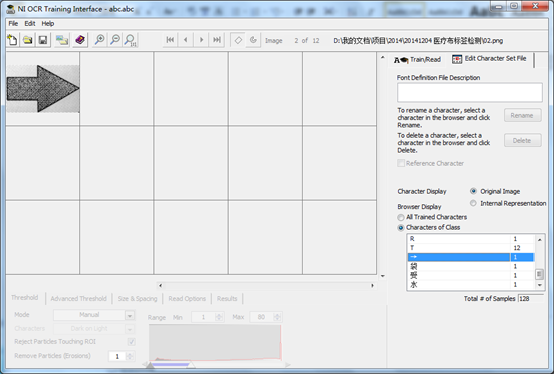Click the Open Images toolbar icon
This screenshot has height=374, width=554.
tap(62, 40)
